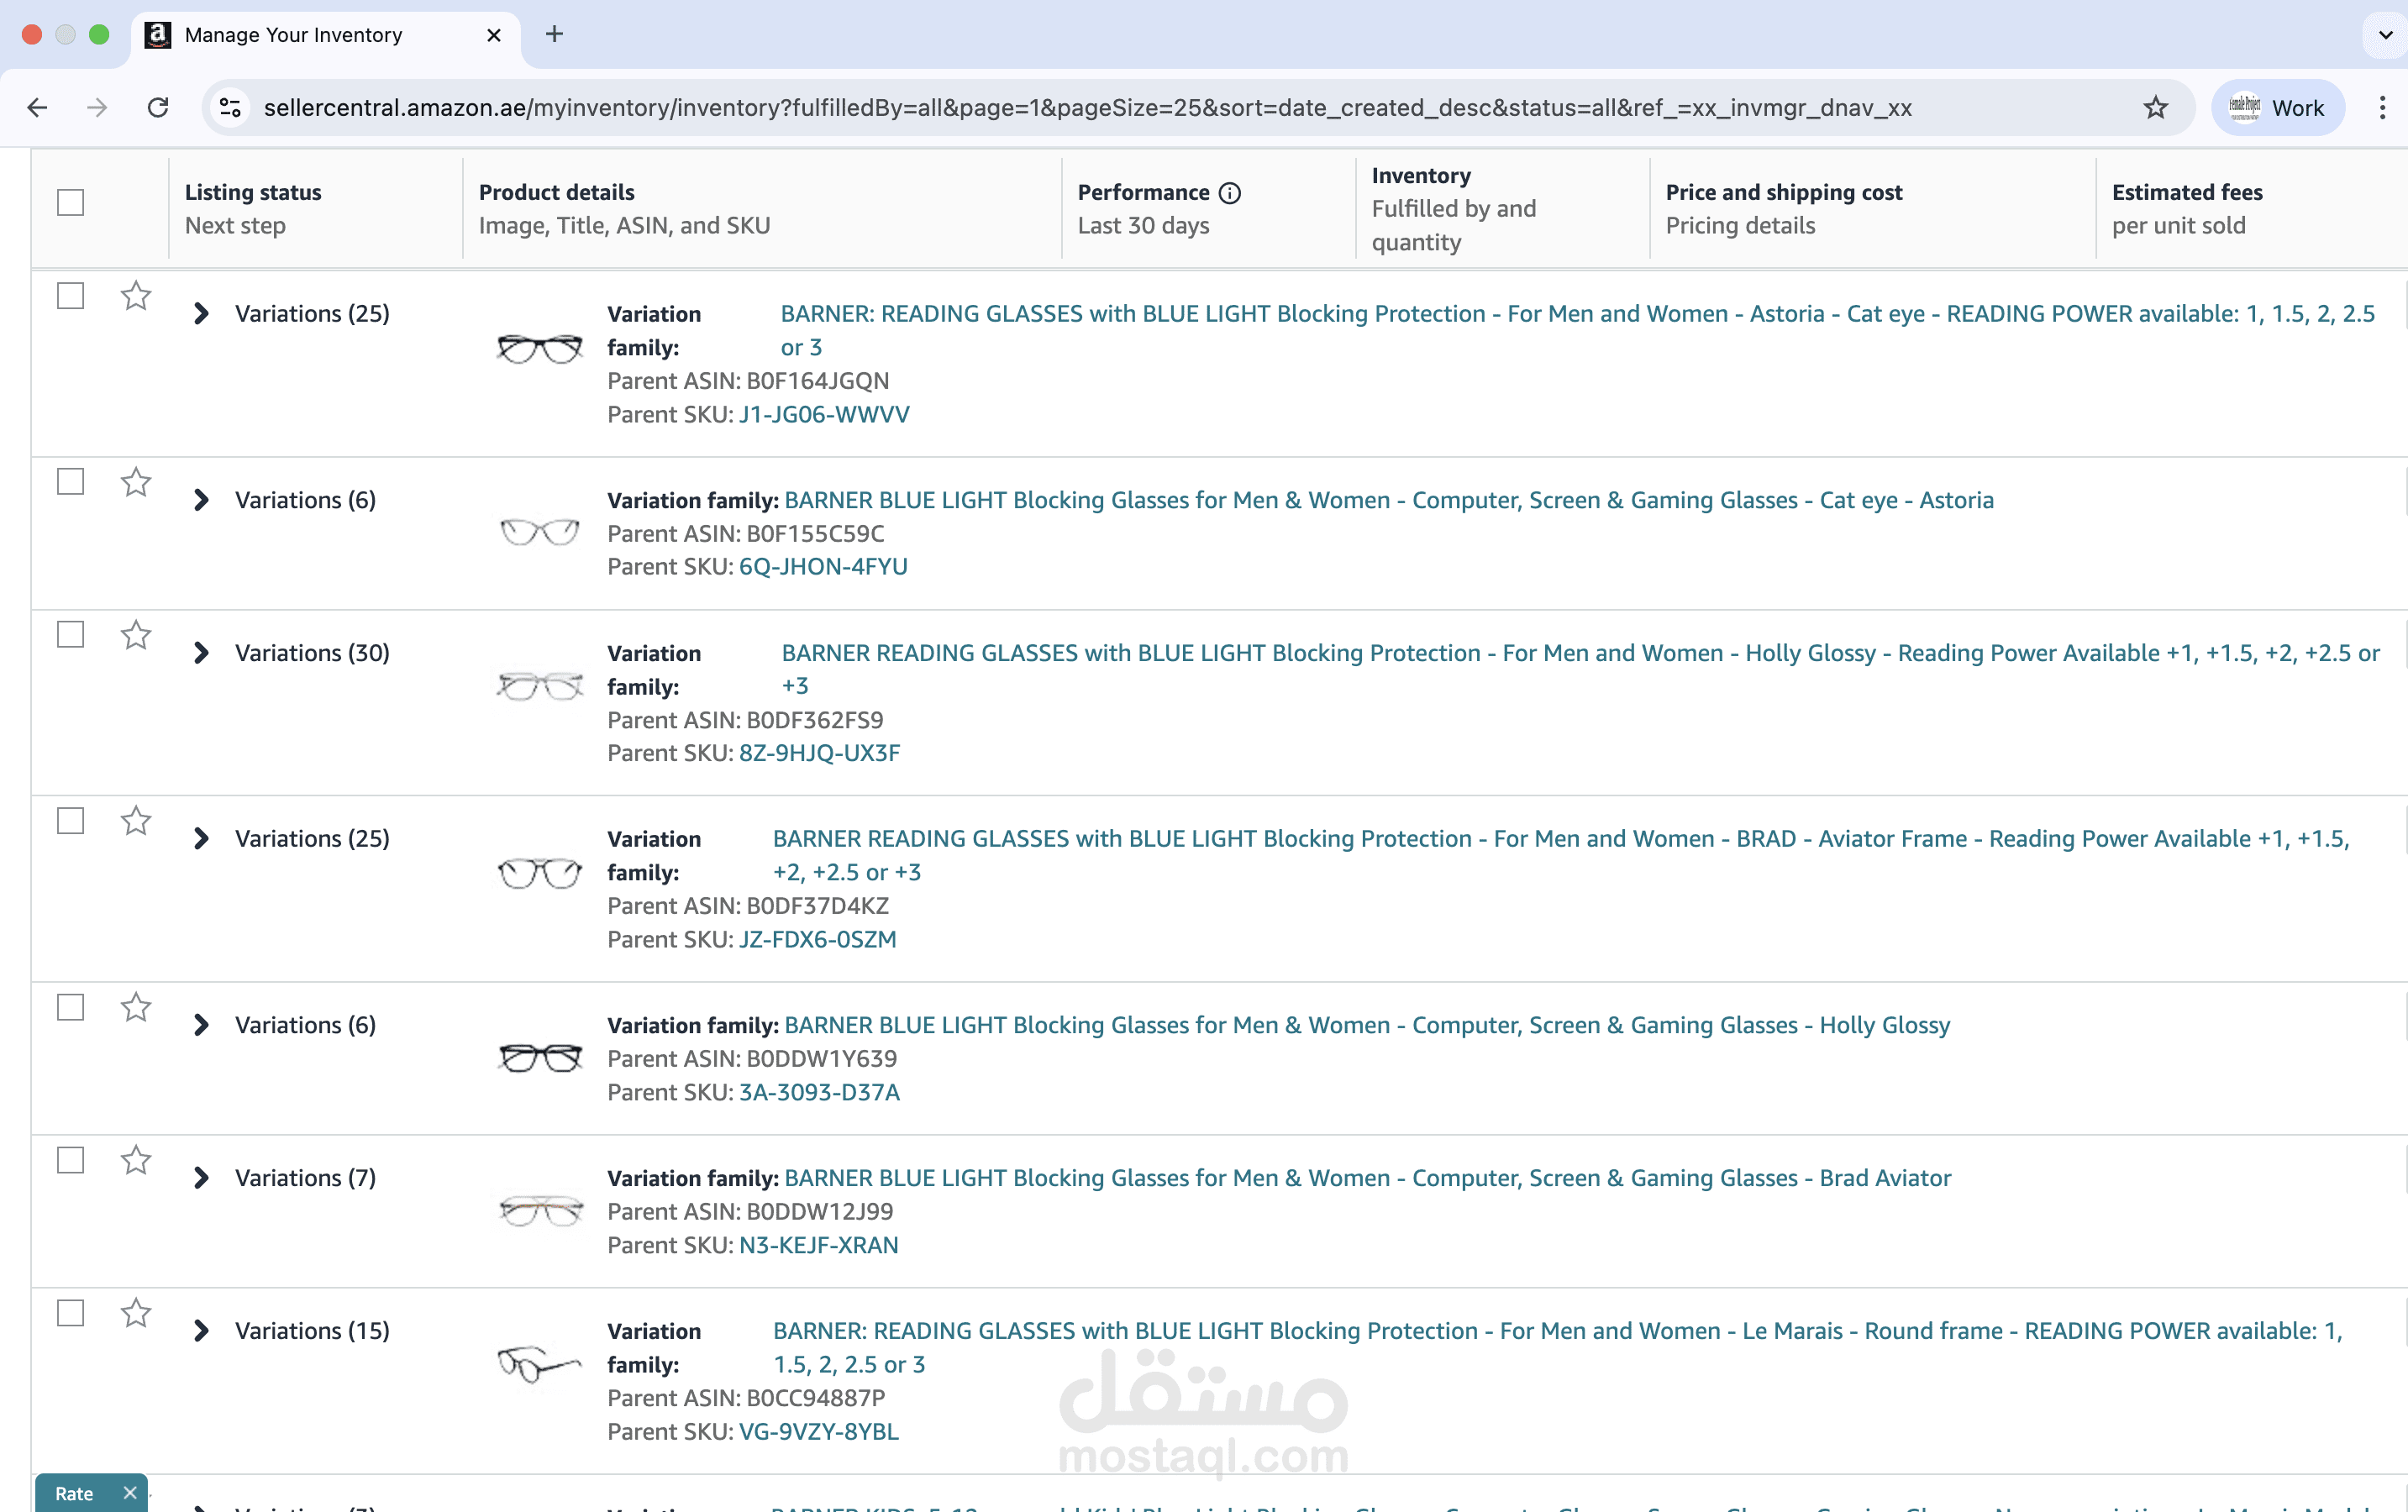Select checkbox for Parent ASIN B0DF362FS9
The height and width of the screenshot is (1512, 2408).
point(70,635)
